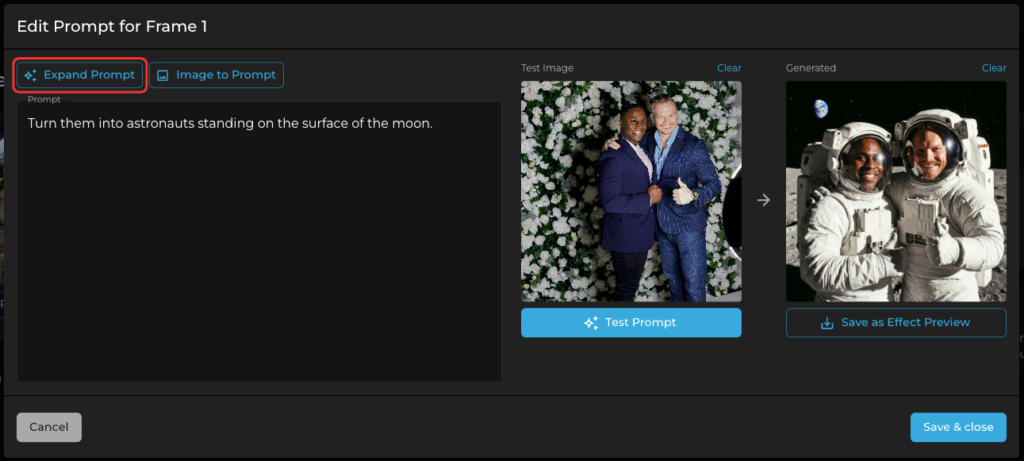This screenshot has height=461, width=1024.
Task: Click the picture icon on Image to Prompt
Action: point(163,75)
